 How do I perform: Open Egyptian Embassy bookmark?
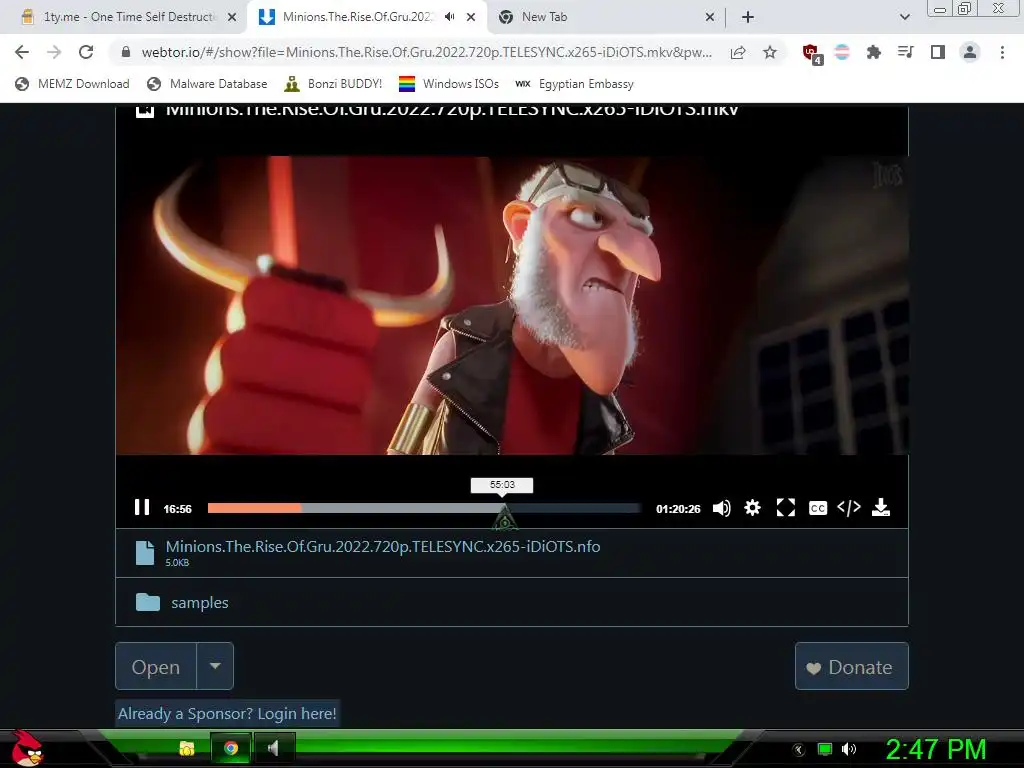[574, 84]
